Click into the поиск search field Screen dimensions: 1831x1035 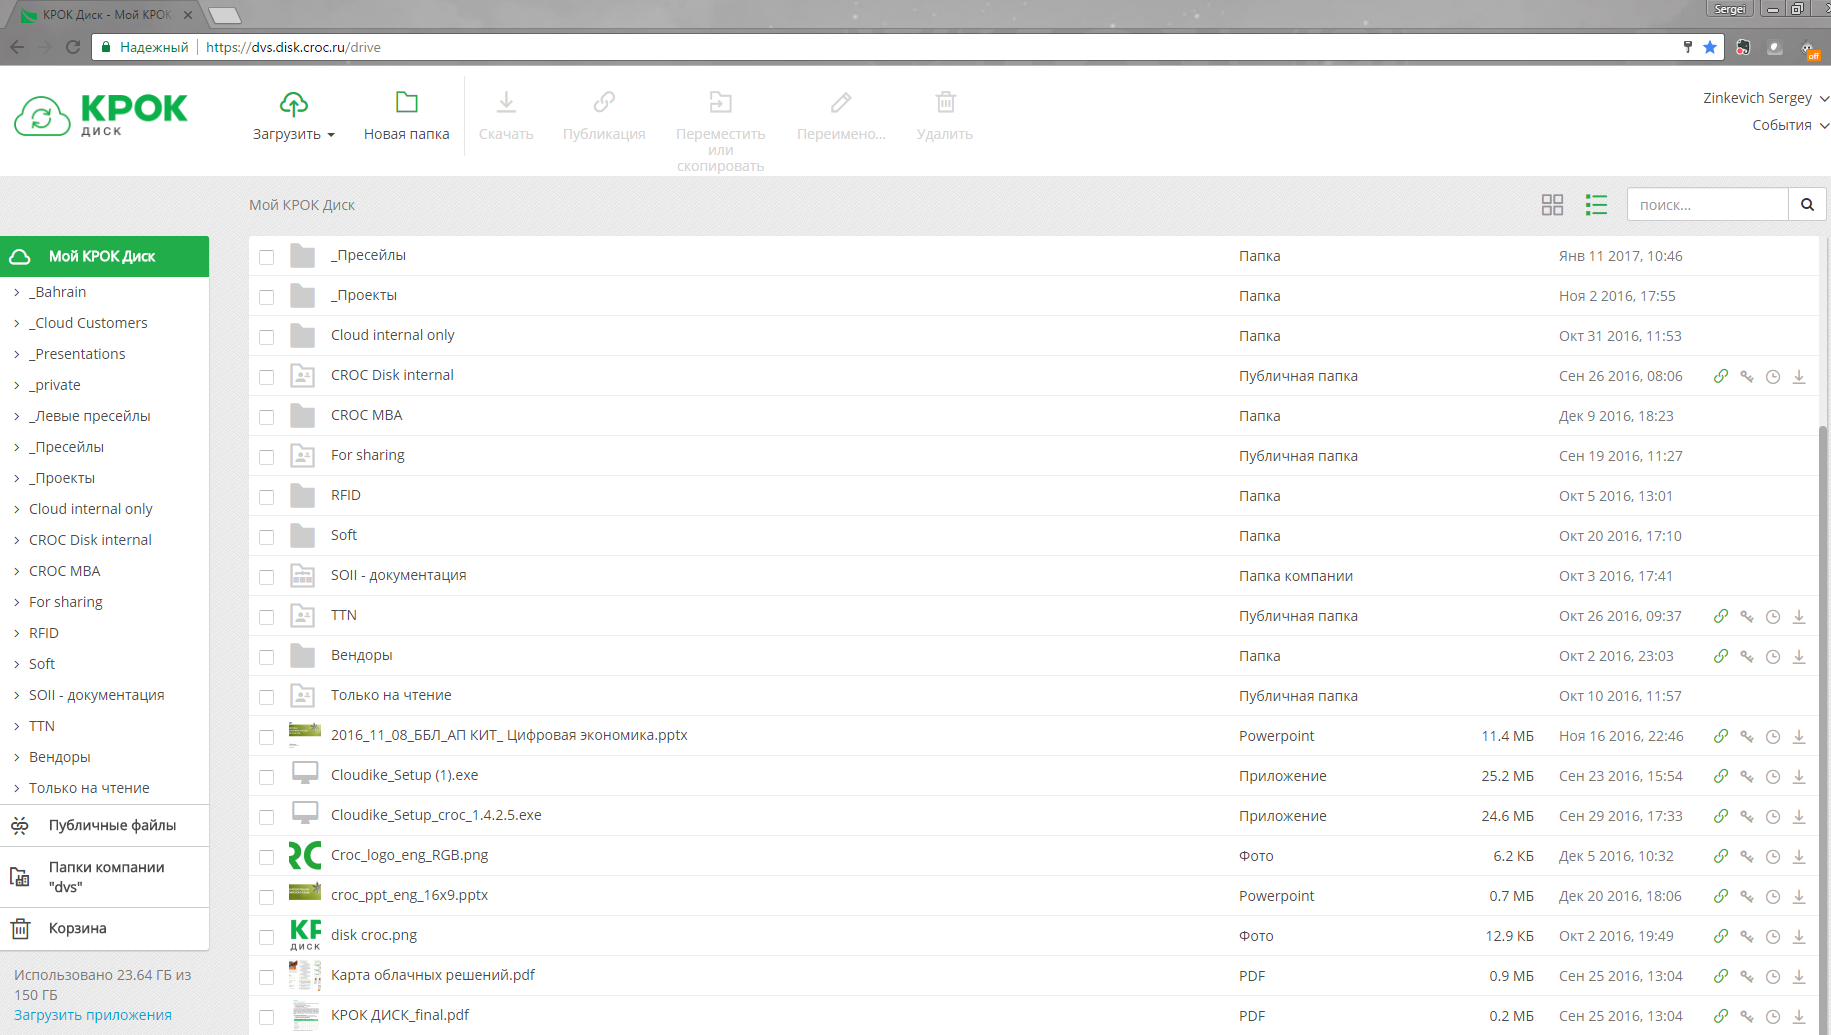click(1707, 205)
